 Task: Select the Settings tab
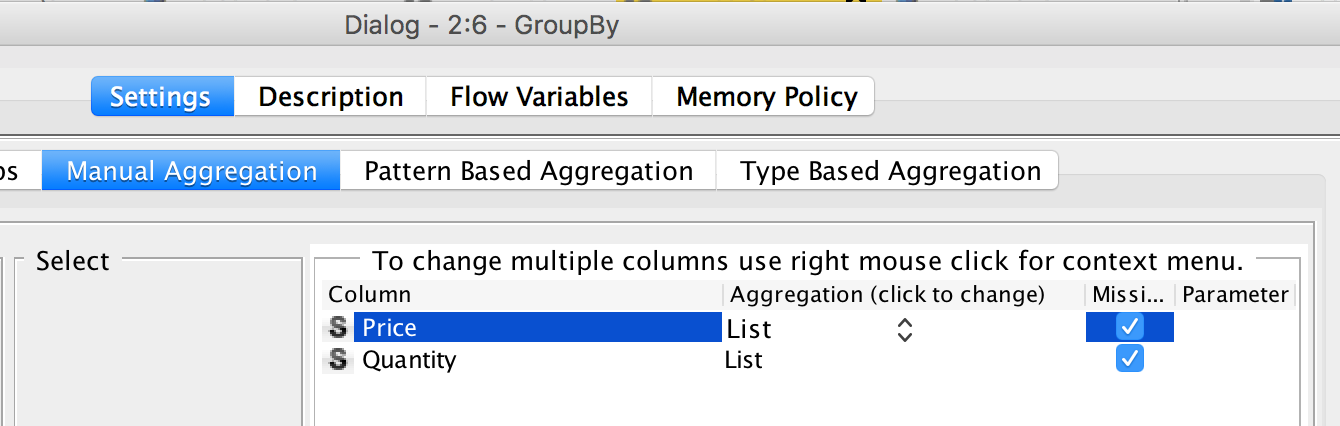click(161, 97)
